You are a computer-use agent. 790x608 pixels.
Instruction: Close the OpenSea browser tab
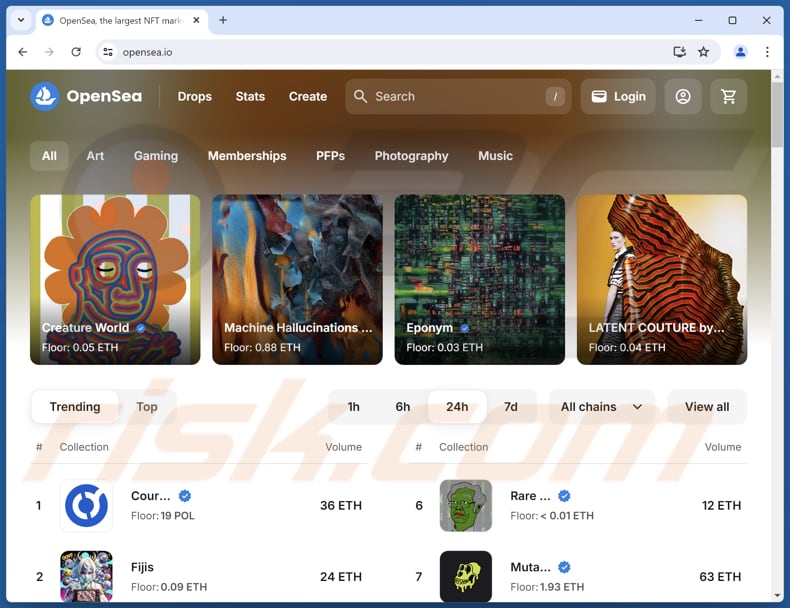pyautogui.click(x=196, y=20)
